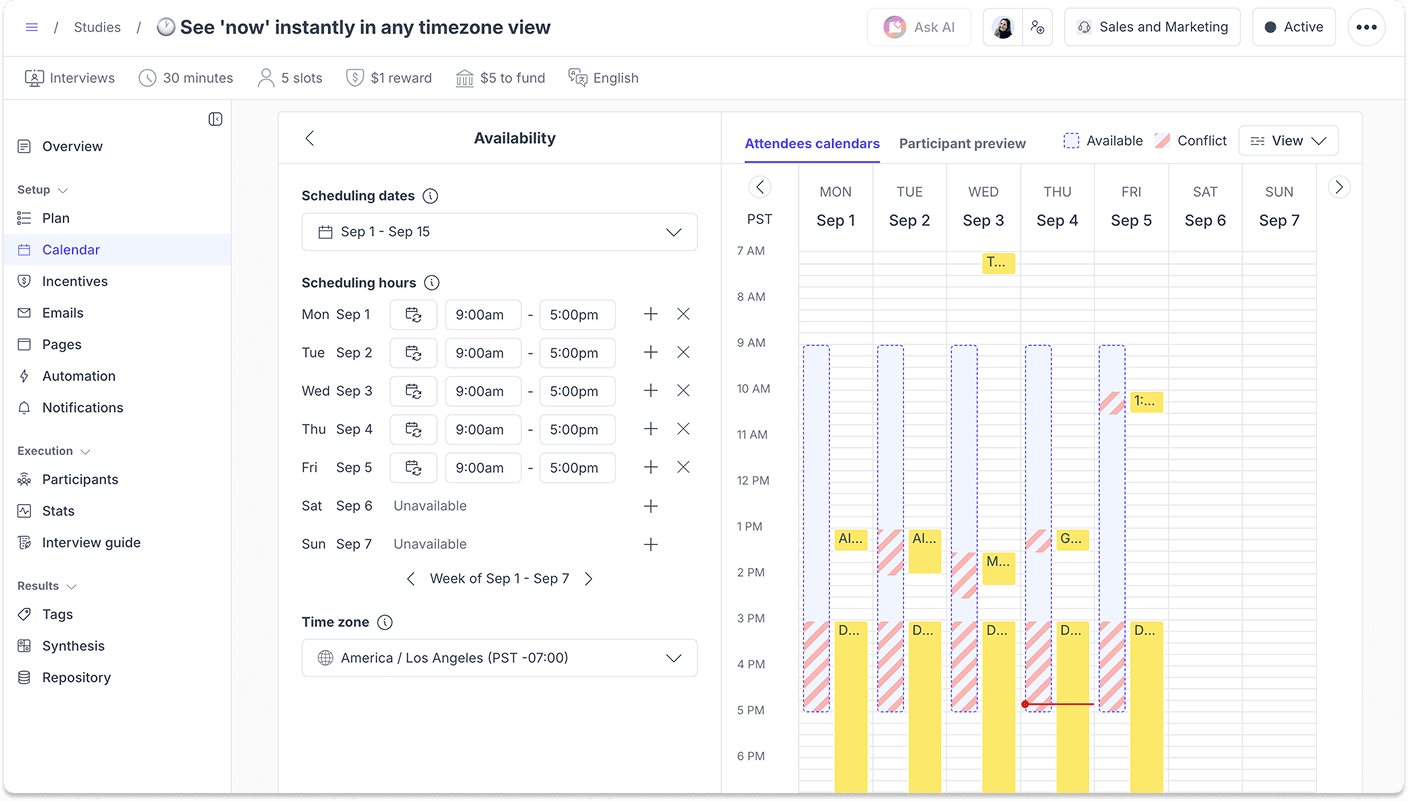This screenshot has height=801, width=1408.
Task: Show previous days in the calendar grid
Action: (760, 187)
